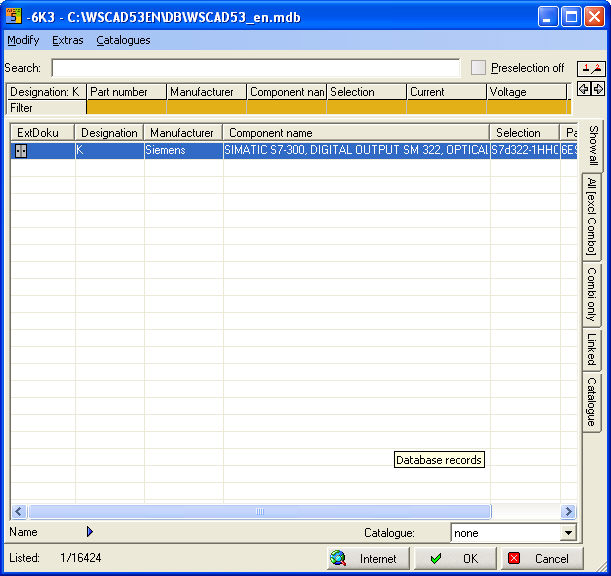Open the Catalogues menu

click(123, 40)
